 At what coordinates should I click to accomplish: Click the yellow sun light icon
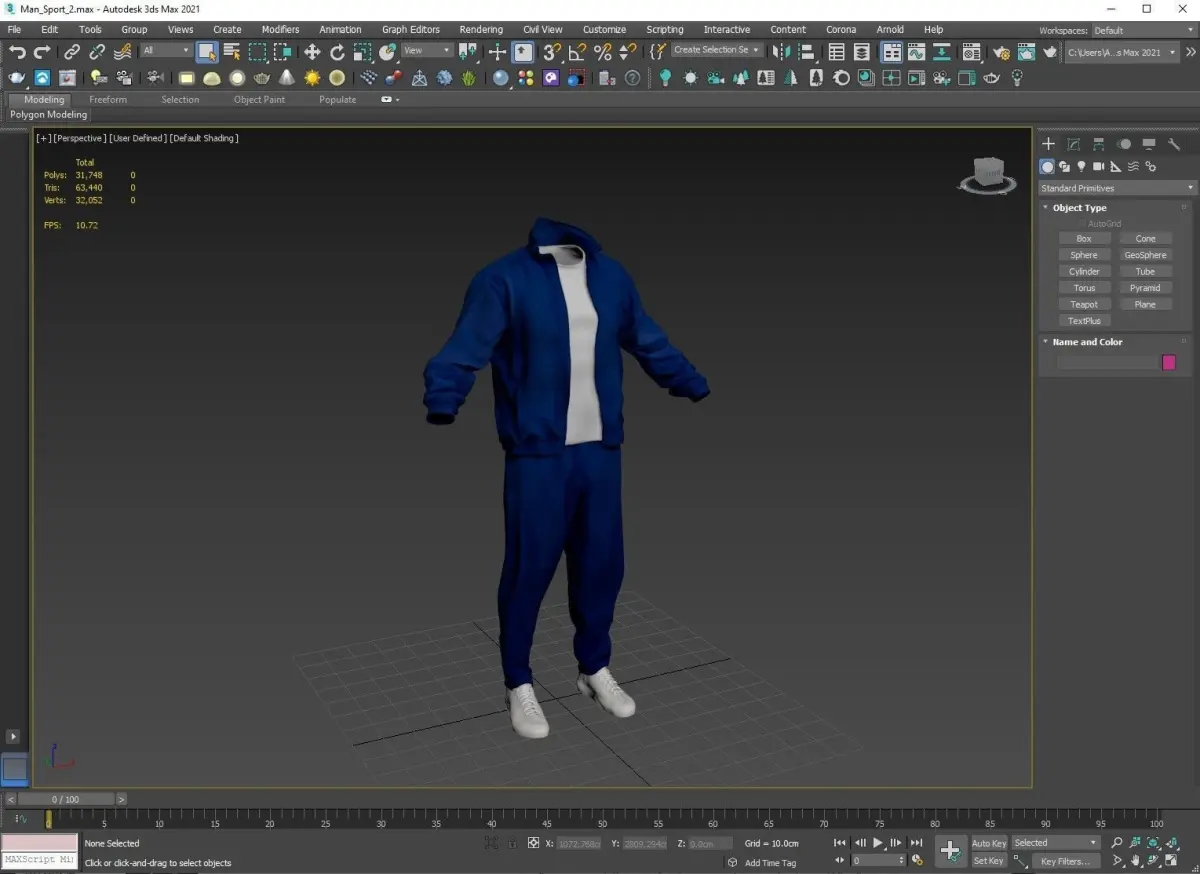click(x=312, y=78)
